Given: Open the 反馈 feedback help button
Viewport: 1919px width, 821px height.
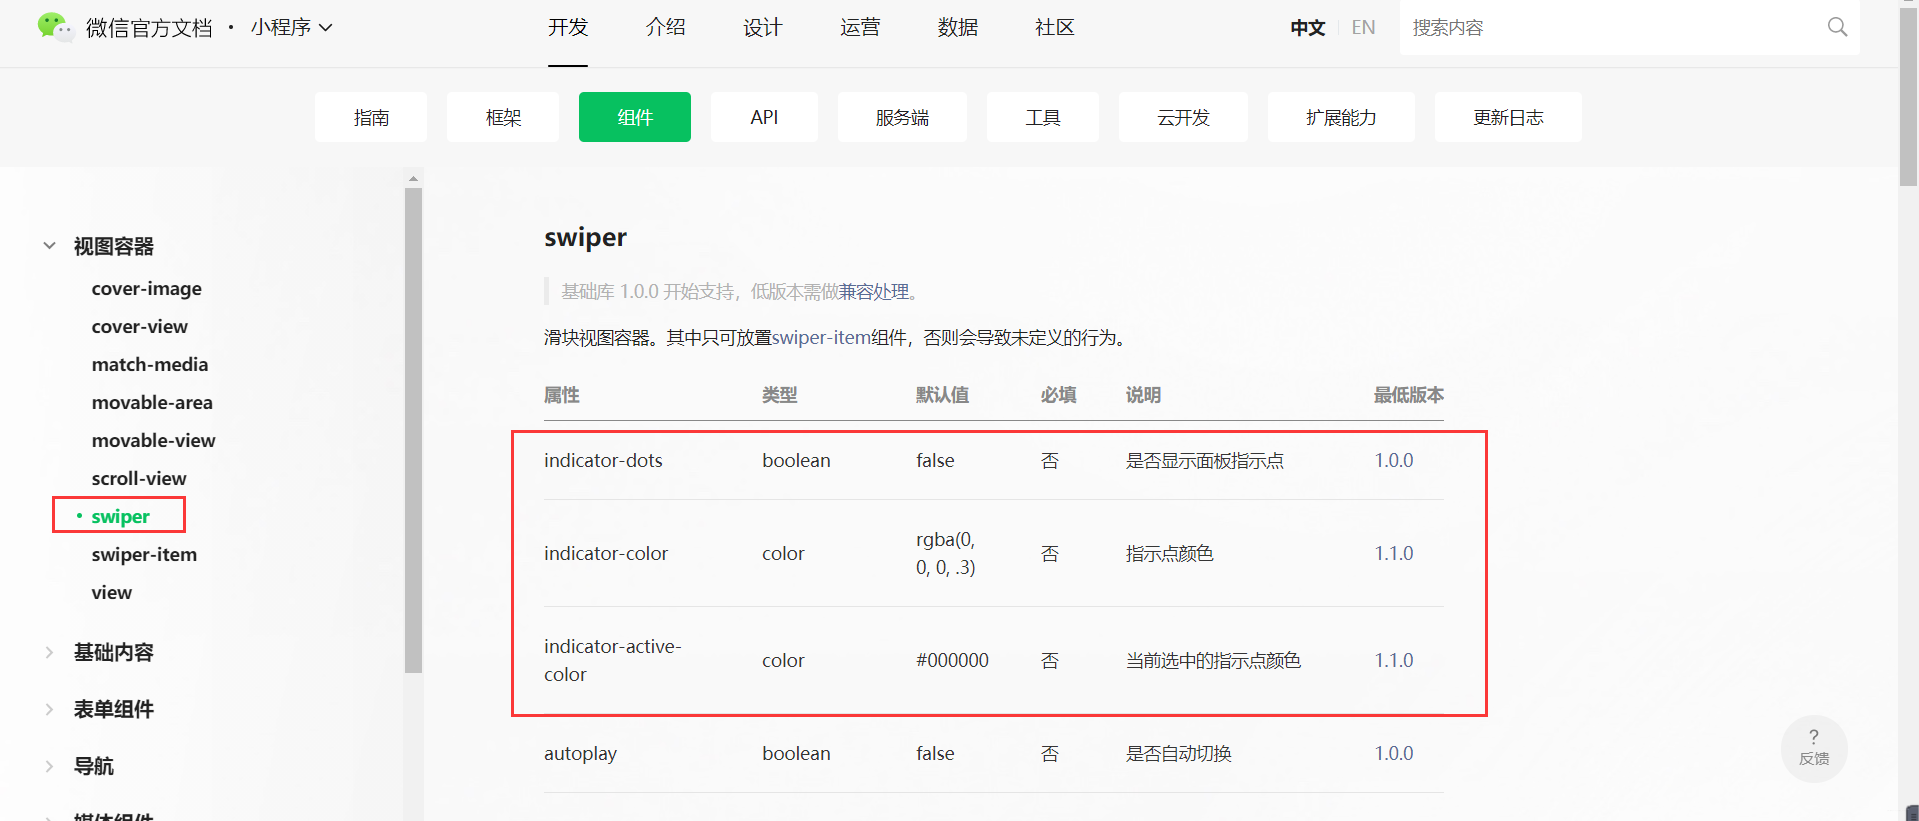Looking at the screenshot, I should point(1814,748).
